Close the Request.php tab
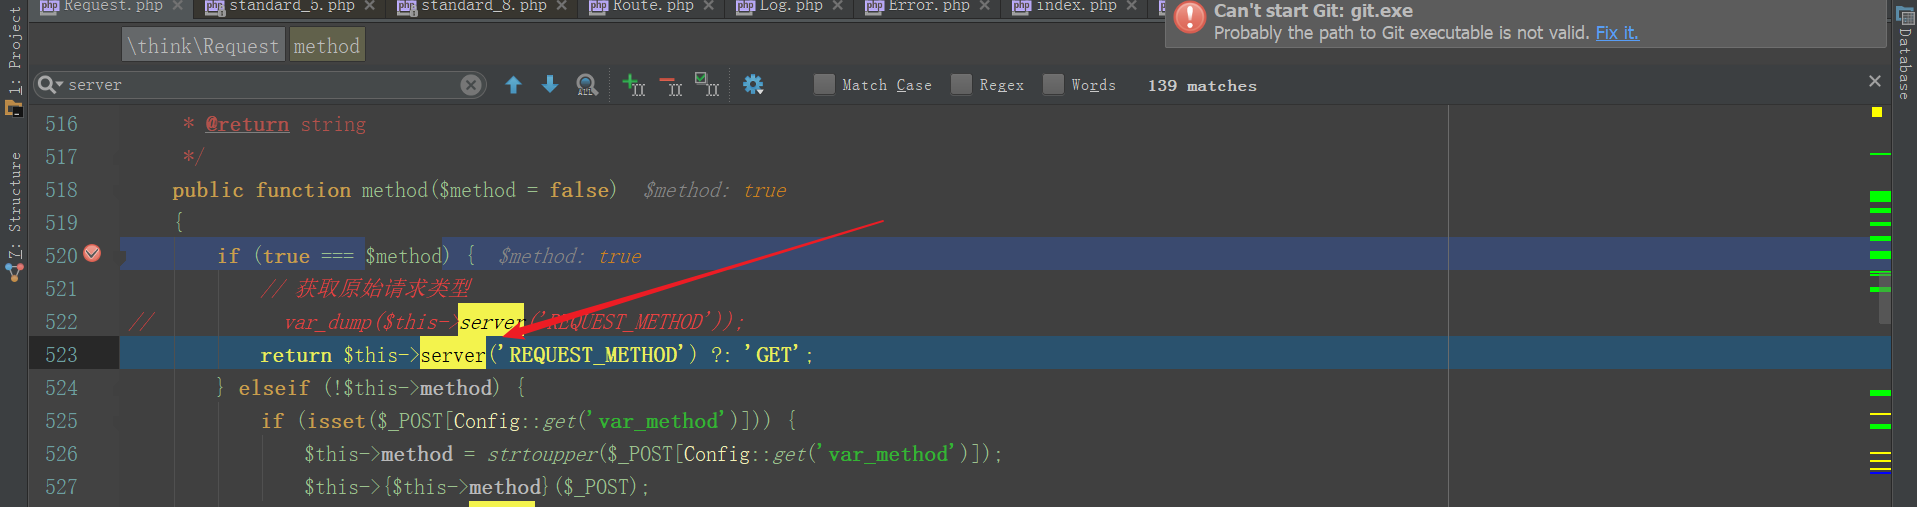 pos(177,6)
